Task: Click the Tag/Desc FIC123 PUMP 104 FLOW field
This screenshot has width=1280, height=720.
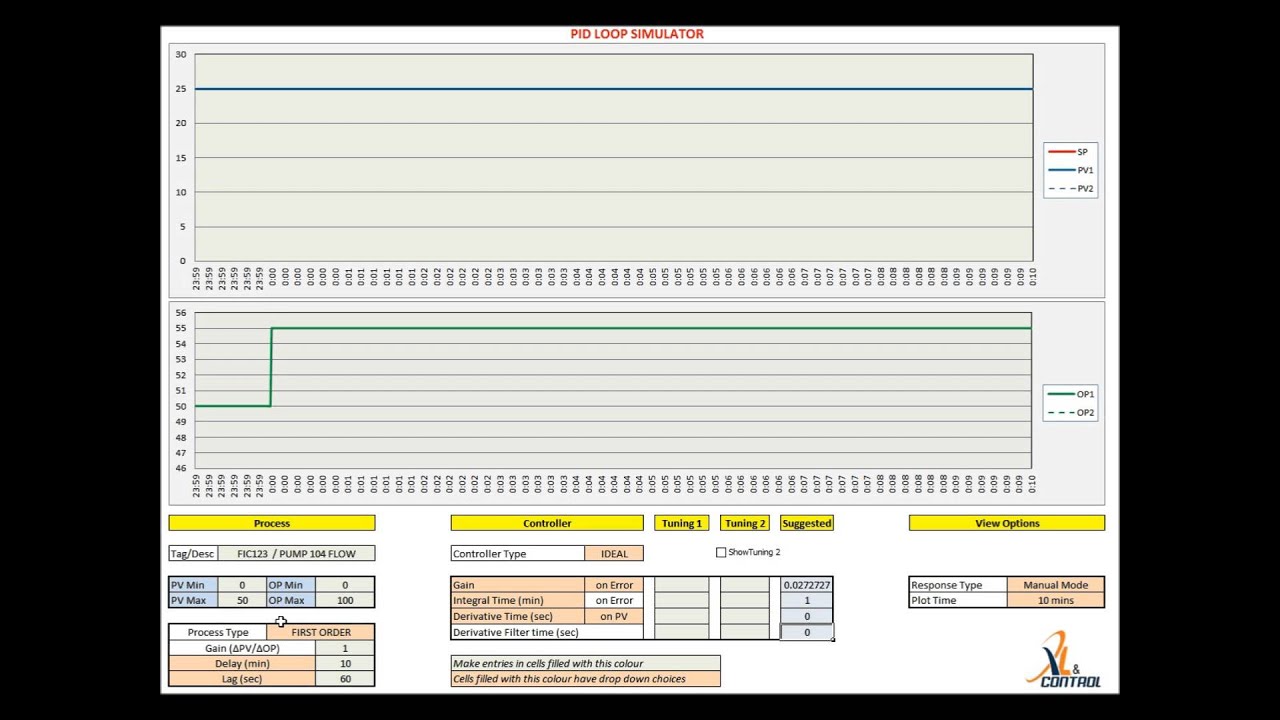Action: click(296, 553)
